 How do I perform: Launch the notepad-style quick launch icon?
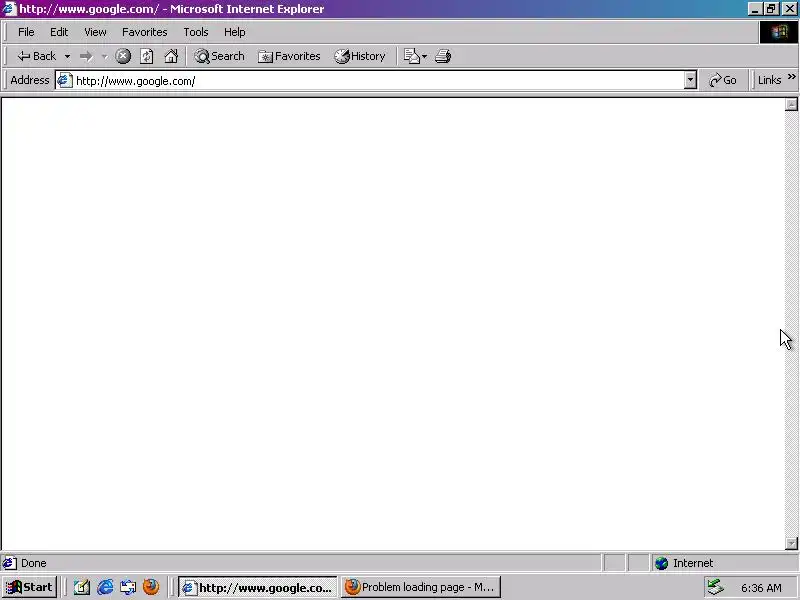82,587
